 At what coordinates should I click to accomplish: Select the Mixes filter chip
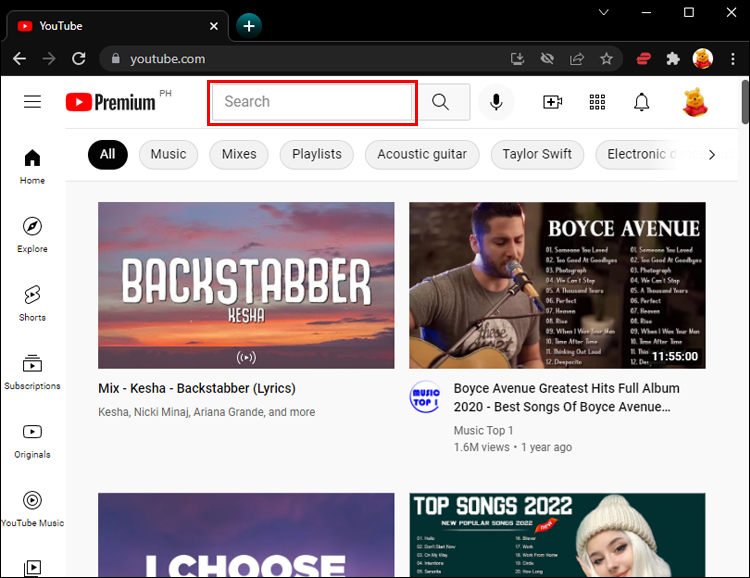click(239, 155)
